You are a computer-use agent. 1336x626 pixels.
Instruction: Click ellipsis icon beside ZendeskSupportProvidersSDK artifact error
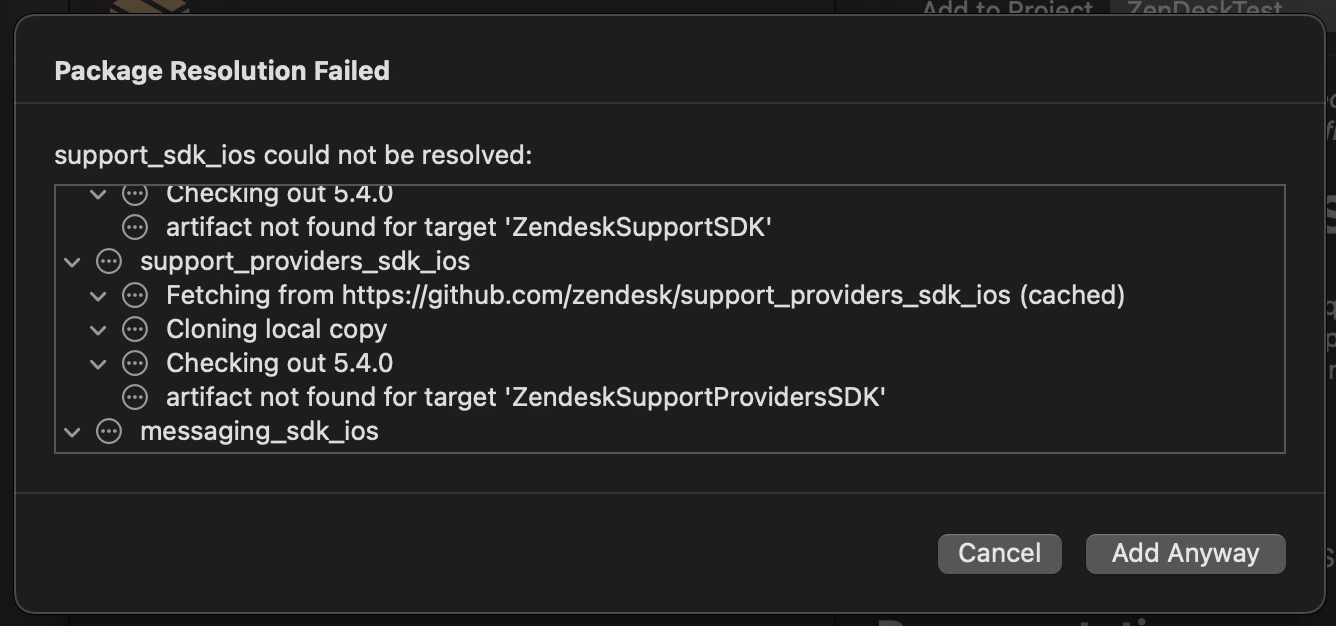tap(134, 397)
